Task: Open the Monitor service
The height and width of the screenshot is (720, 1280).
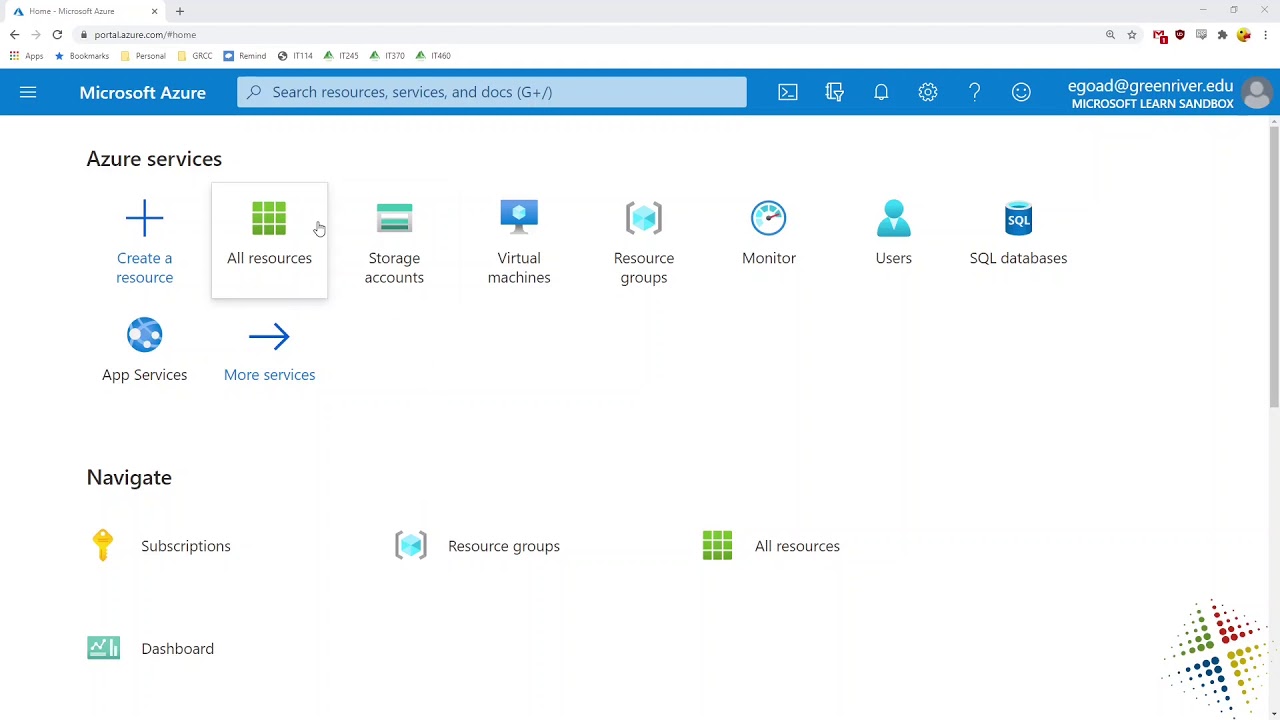Action: (769, 233)
